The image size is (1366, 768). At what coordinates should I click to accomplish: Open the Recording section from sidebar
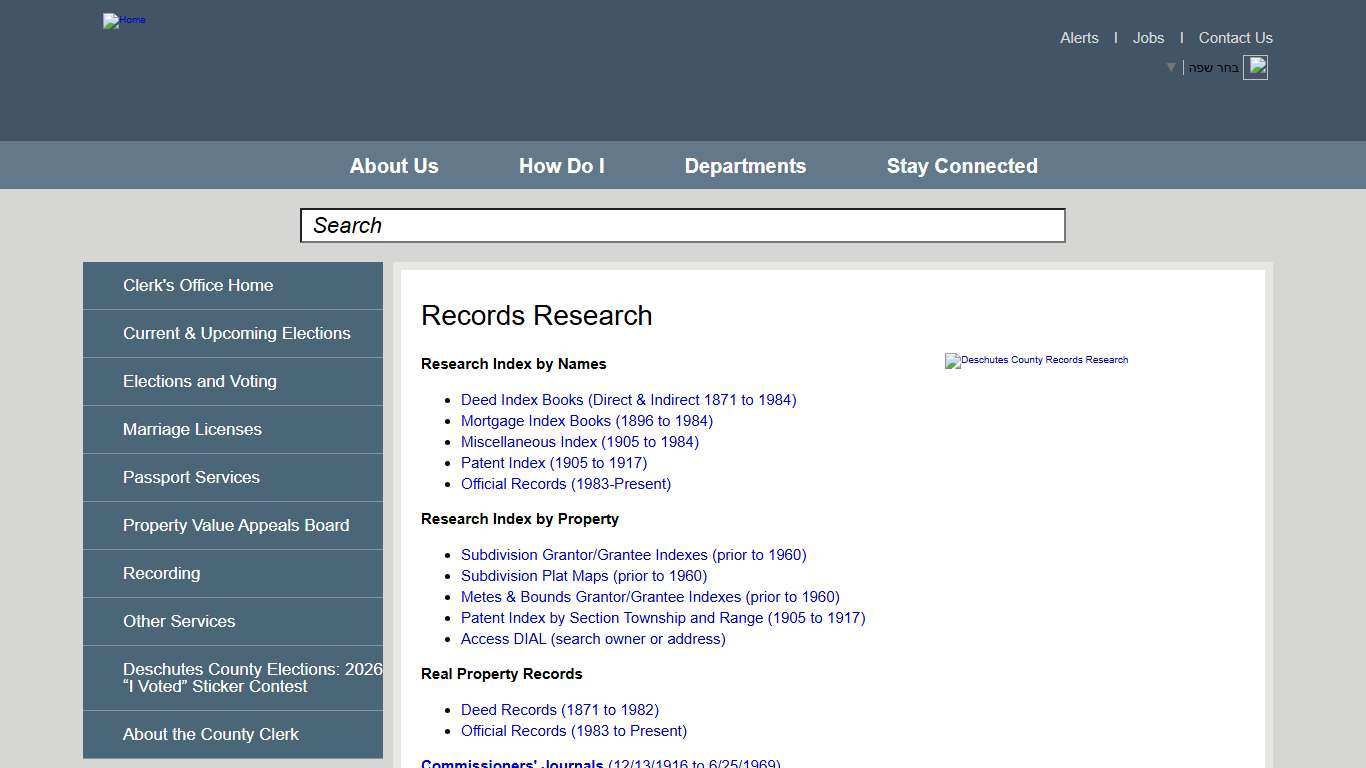tap(161, 573)
